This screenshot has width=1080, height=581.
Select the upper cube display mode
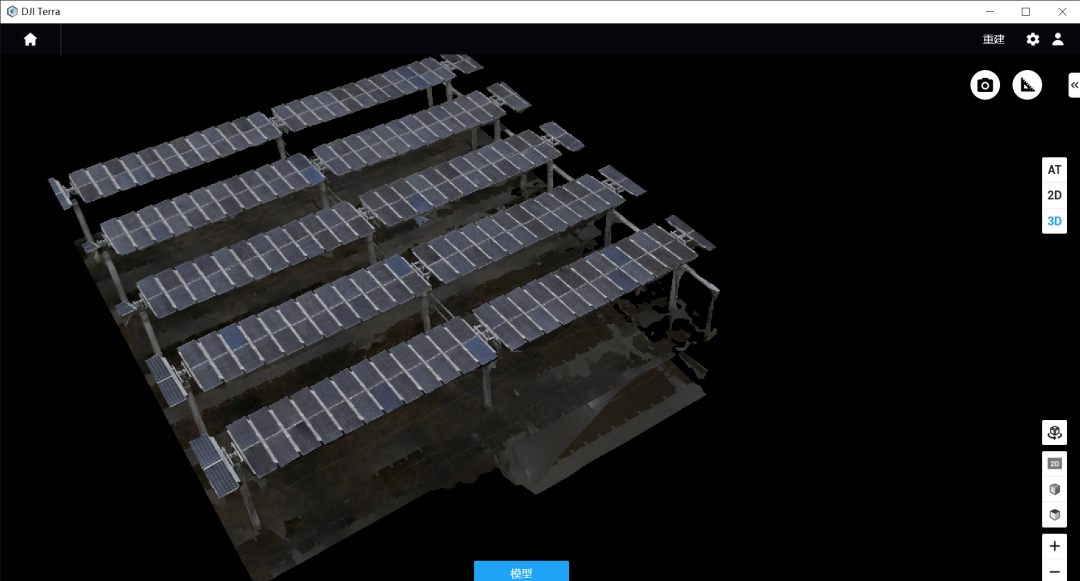1054,490
